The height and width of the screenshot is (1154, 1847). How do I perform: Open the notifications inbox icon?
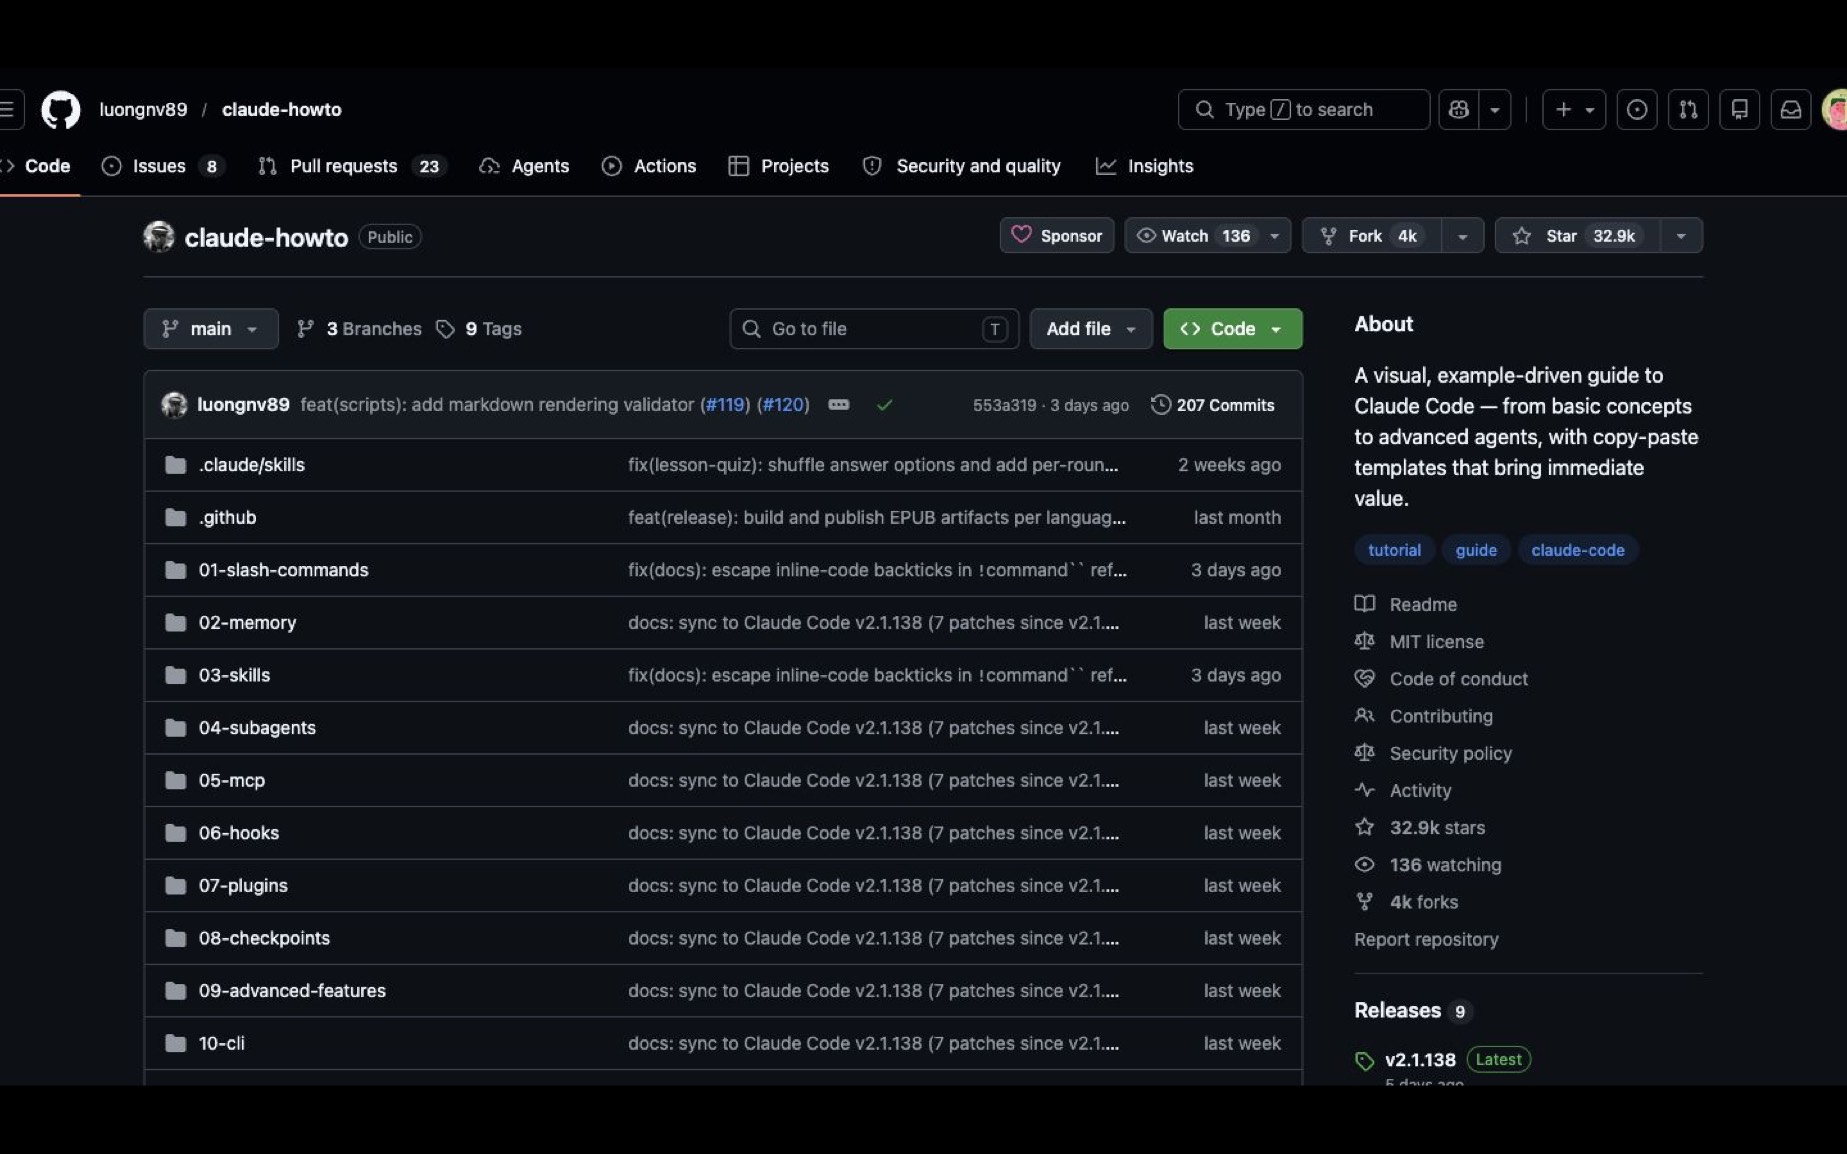tap(1791, 110)
